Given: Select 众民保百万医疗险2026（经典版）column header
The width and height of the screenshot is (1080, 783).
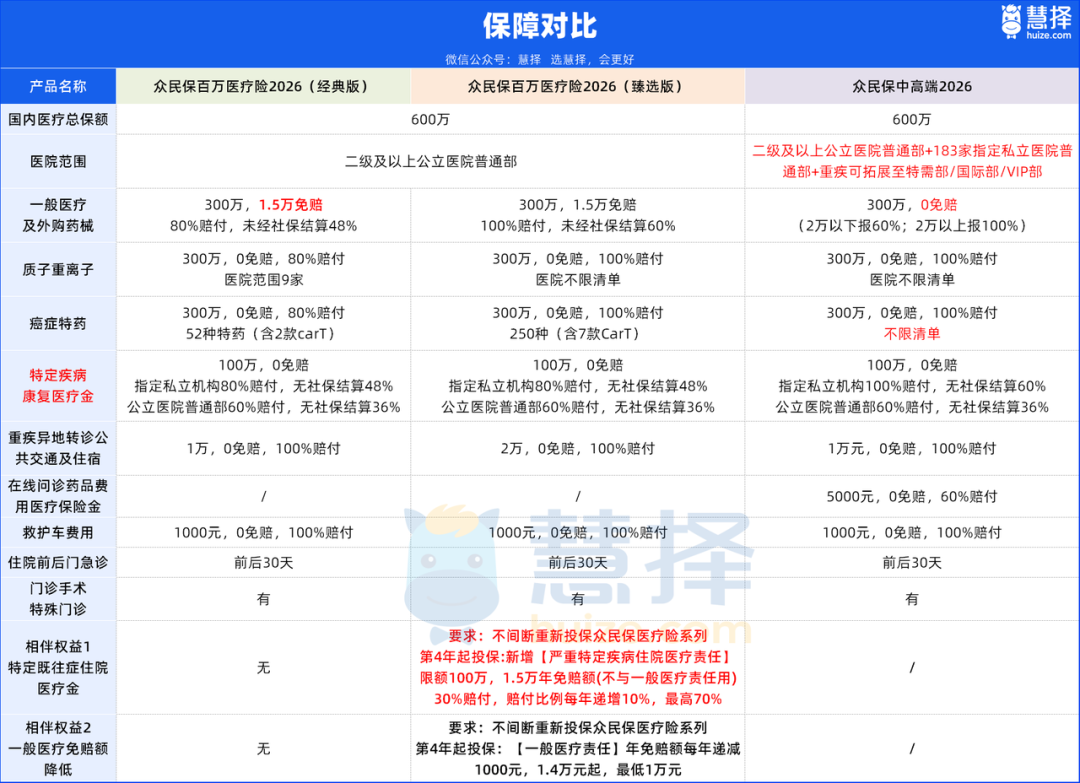Looking at the screenshot, I should pos(264,86).
